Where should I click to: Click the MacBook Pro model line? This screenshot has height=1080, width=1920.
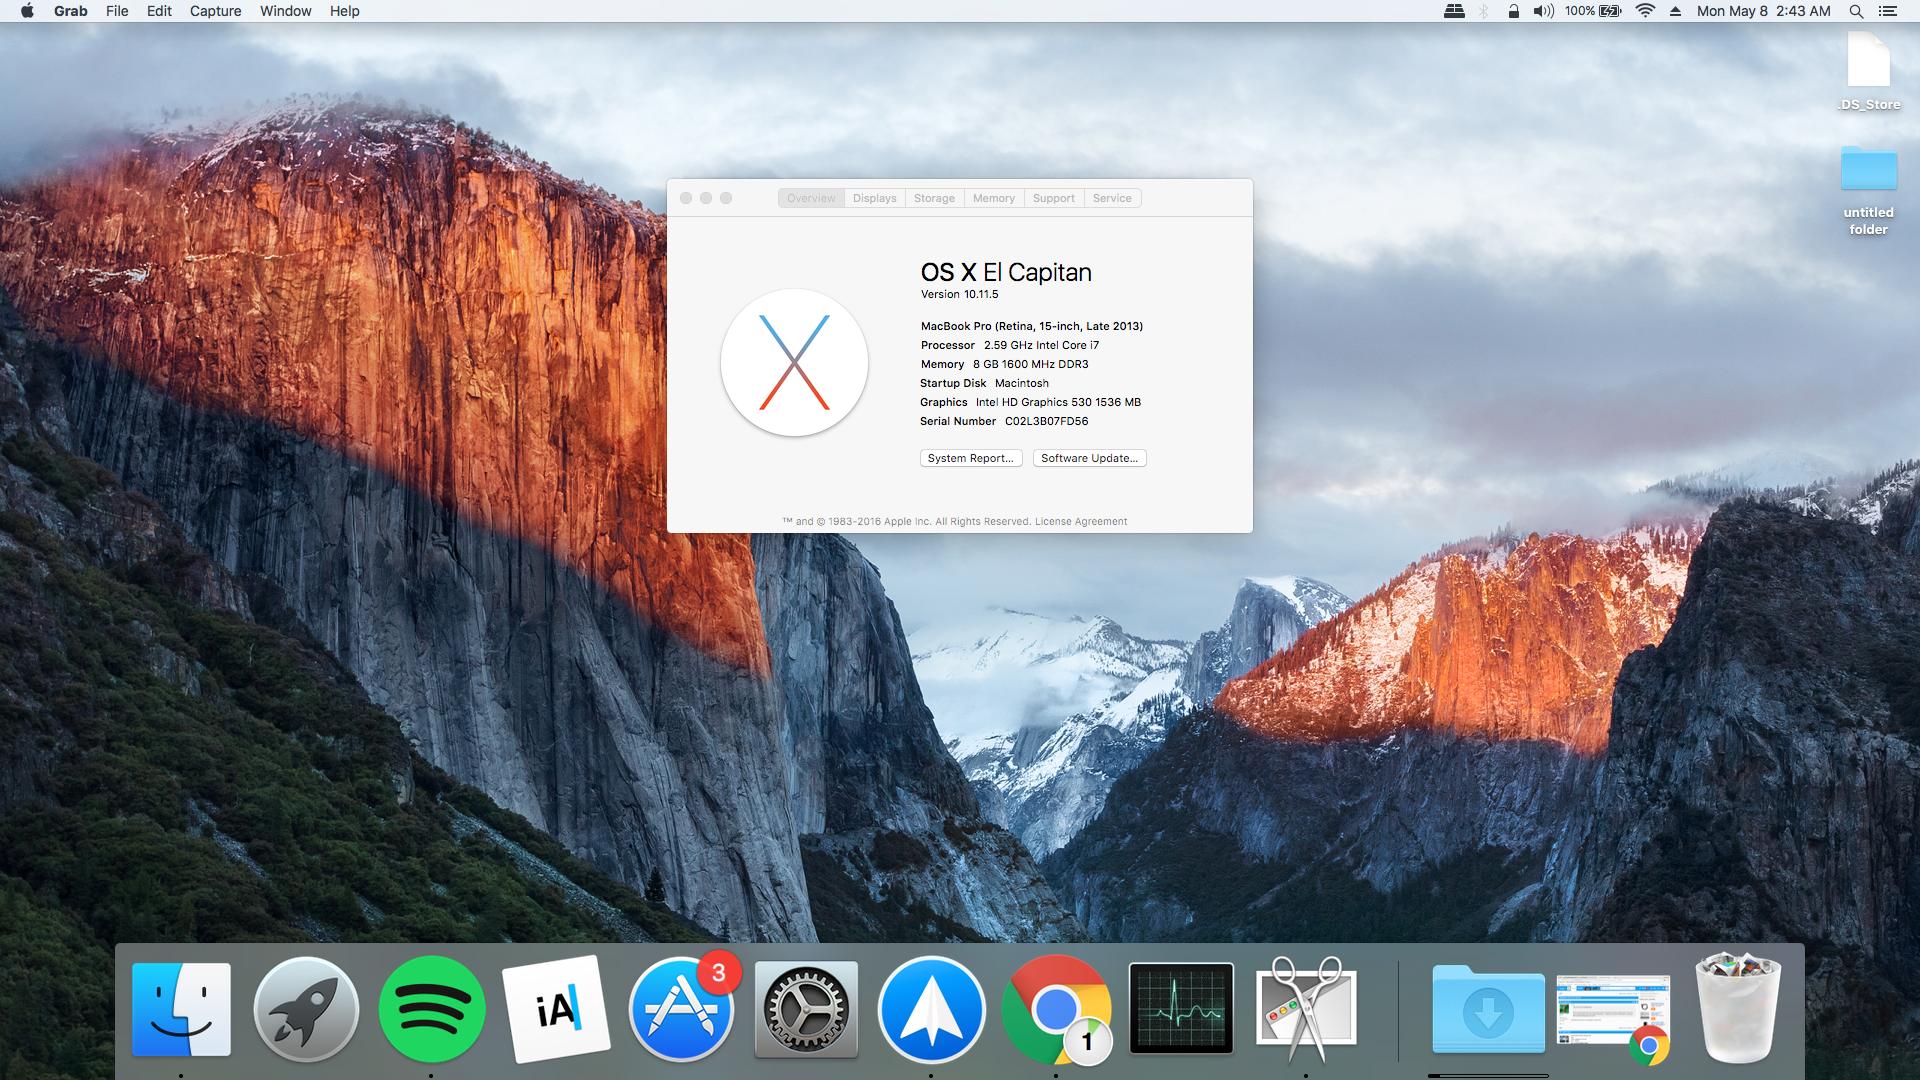click(1032, 326)
